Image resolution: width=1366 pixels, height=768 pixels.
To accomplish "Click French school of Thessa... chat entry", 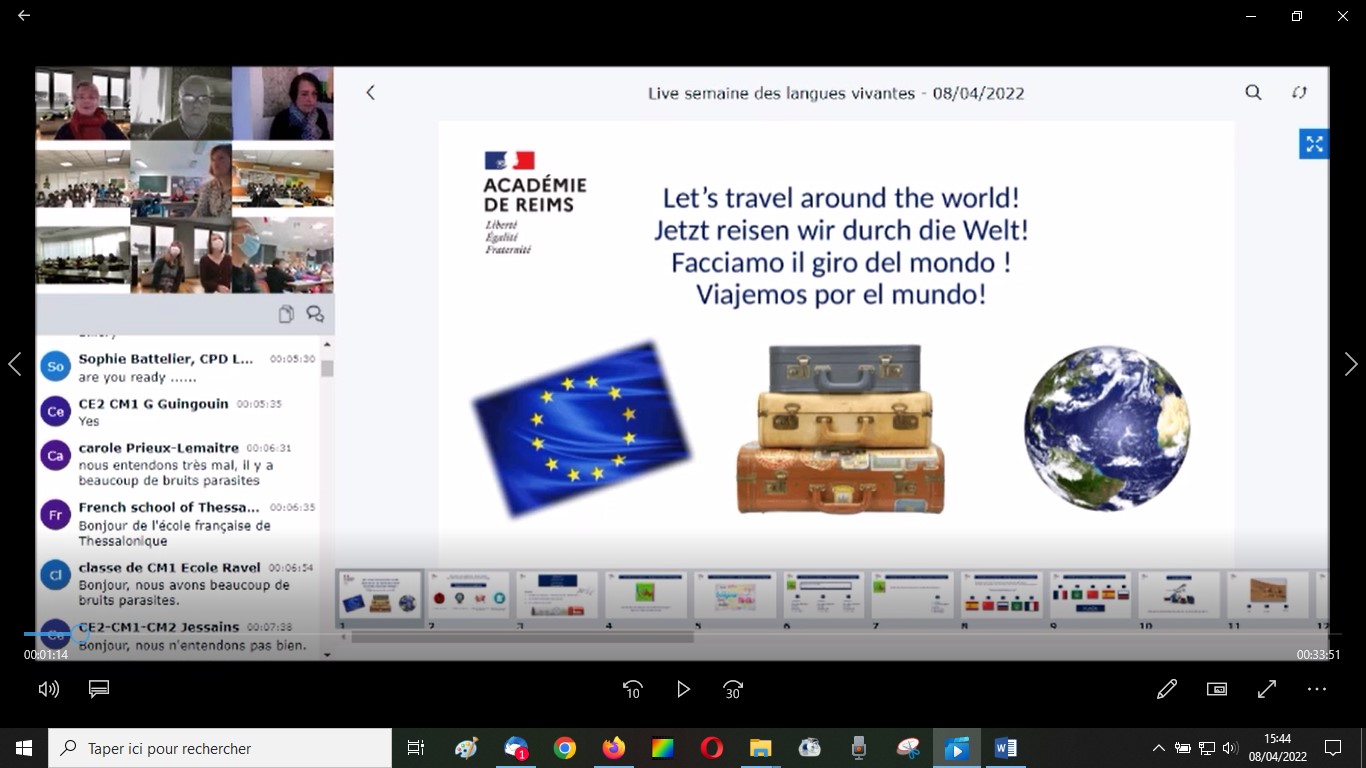I will pyautogui.click(x=177, y=524).
